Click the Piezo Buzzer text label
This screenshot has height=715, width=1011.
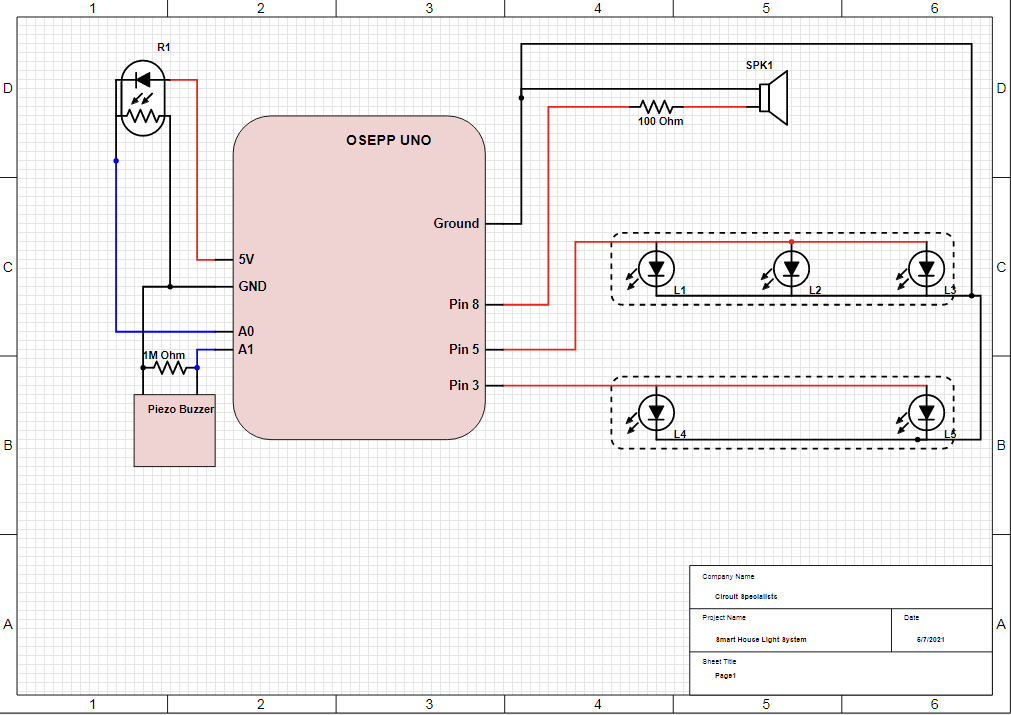click(181, 409)
